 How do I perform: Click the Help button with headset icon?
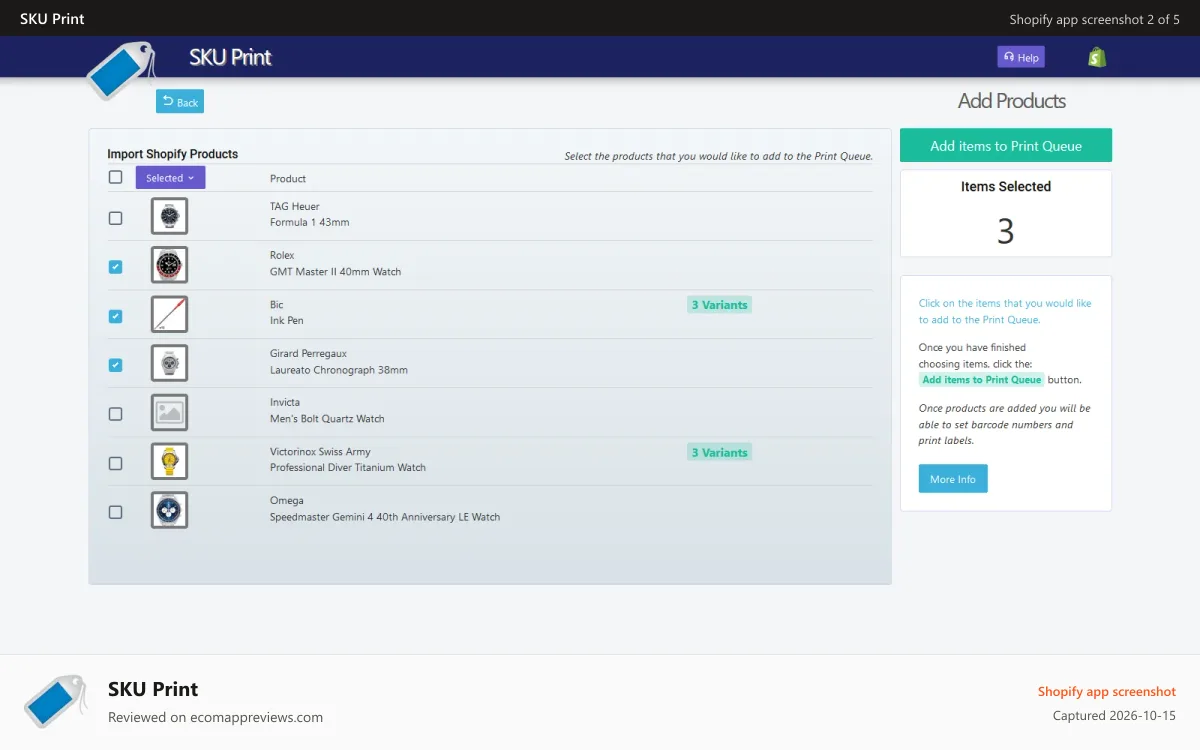(x=1021, y=57)
